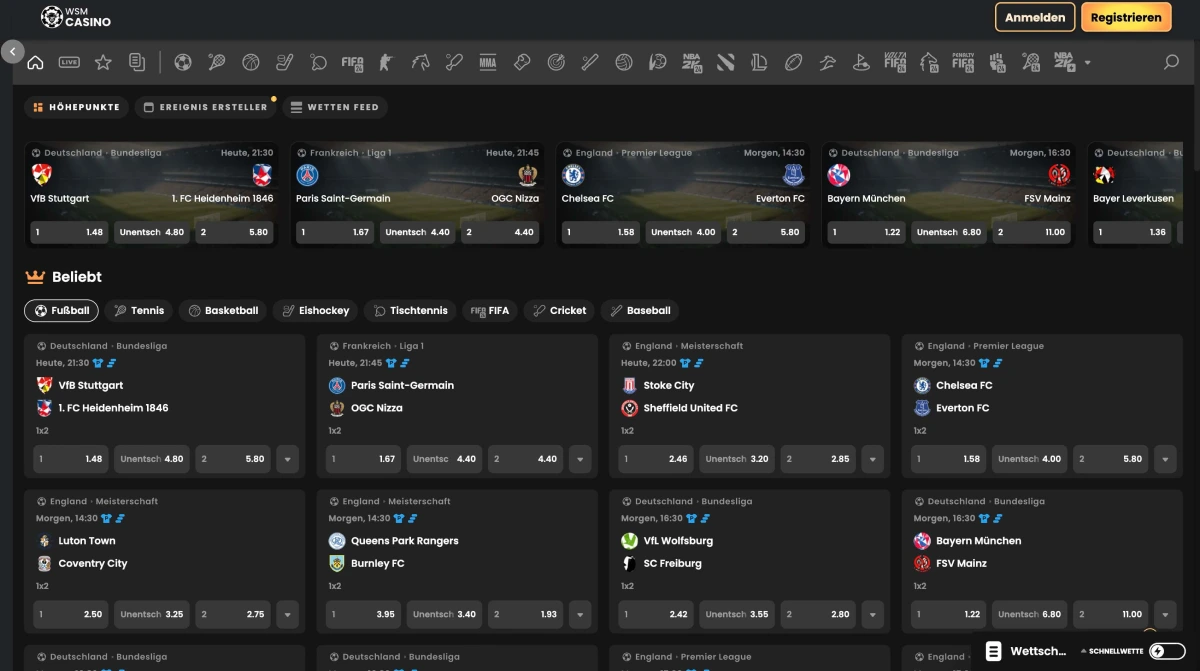The image size is (1200, 671).
Task: Go to the Home icon in sports bar
Action: pyautogui.click(x=35, y=62)
